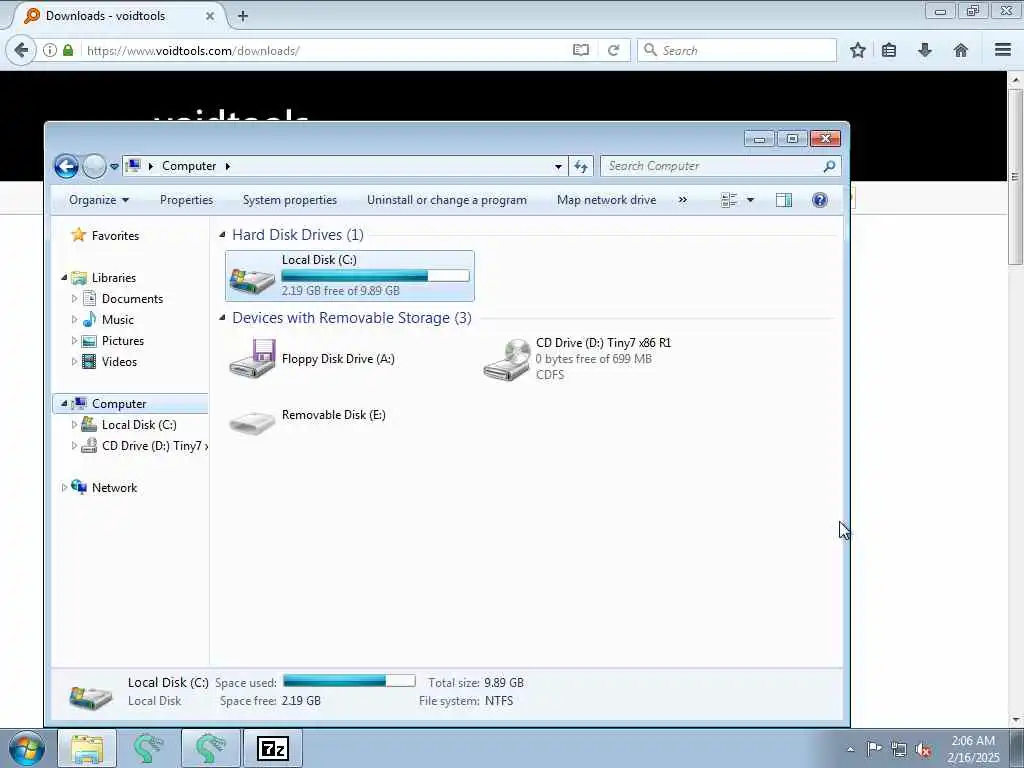Select CD Drive (D:) in navigation tree
This screenshot has width=1024, height=768.
click(154, 445)
